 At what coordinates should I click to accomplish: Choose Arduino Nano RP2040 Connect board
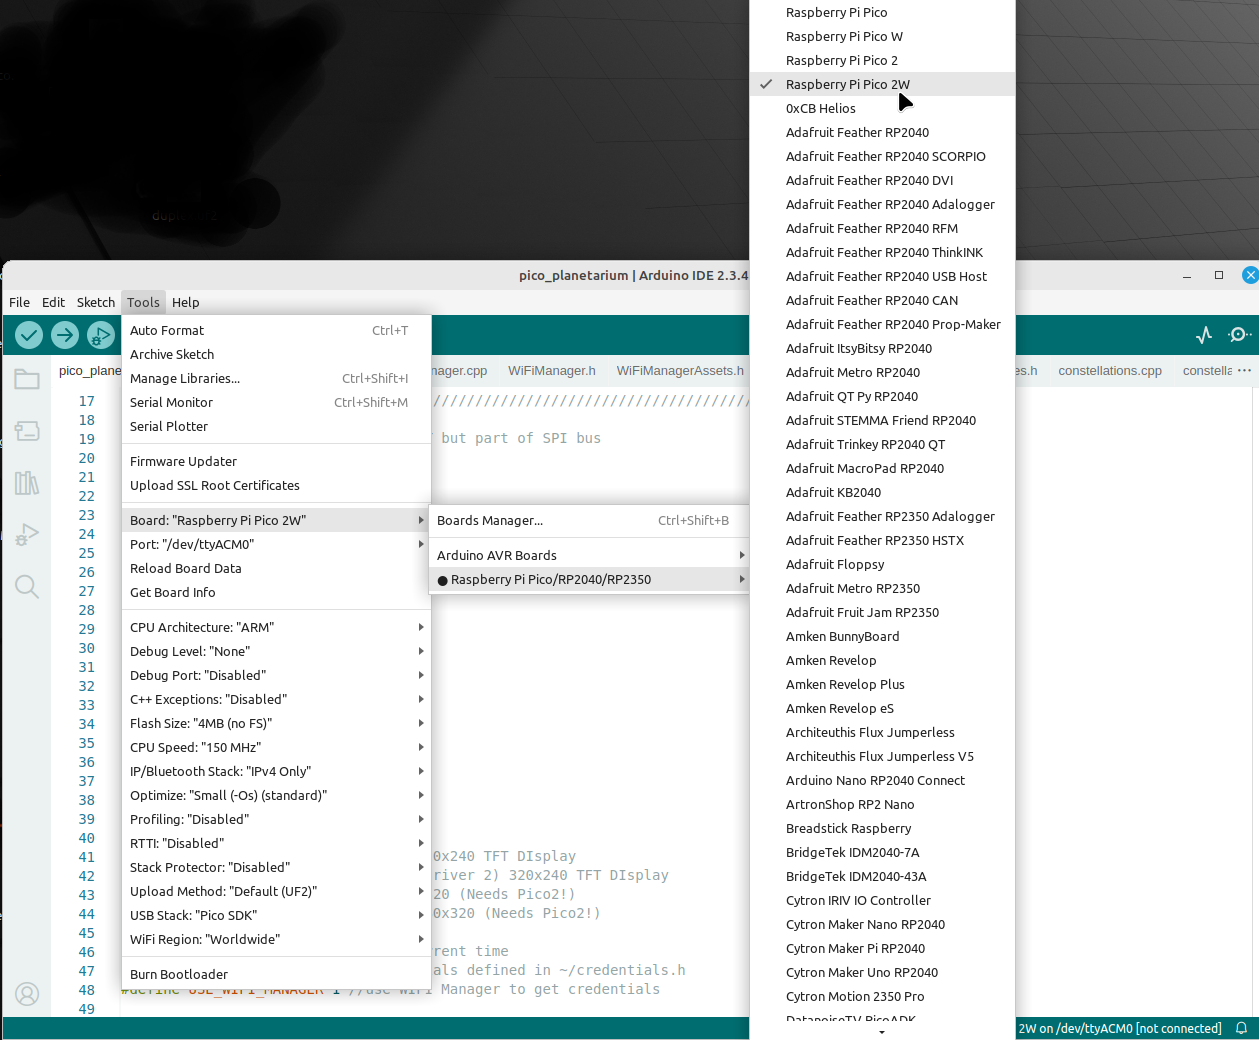pyautogui.click(x=882, y=780)
